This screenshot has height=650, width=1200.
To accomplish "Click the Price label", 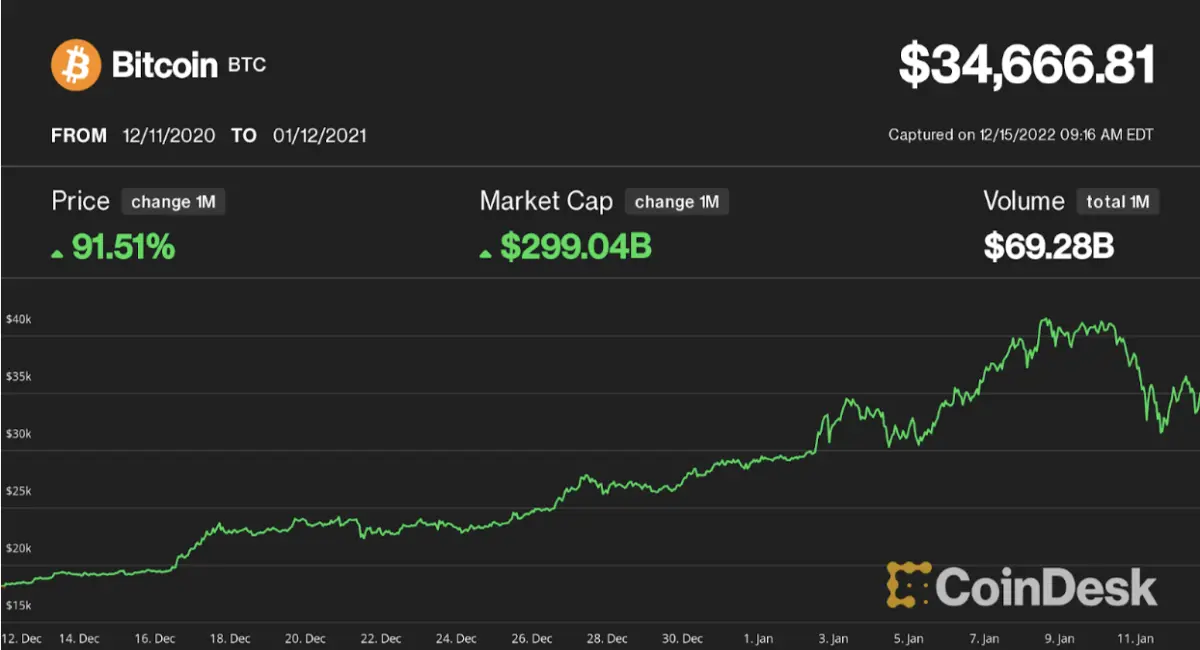I will click(x=80, y=201).
